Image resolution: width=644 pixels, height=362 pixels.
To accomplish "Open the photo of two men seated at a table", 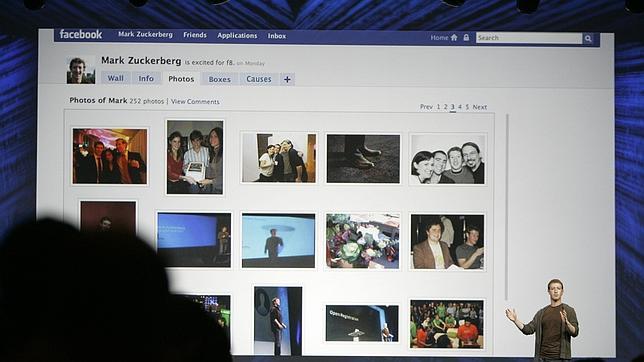I will 448,242.
